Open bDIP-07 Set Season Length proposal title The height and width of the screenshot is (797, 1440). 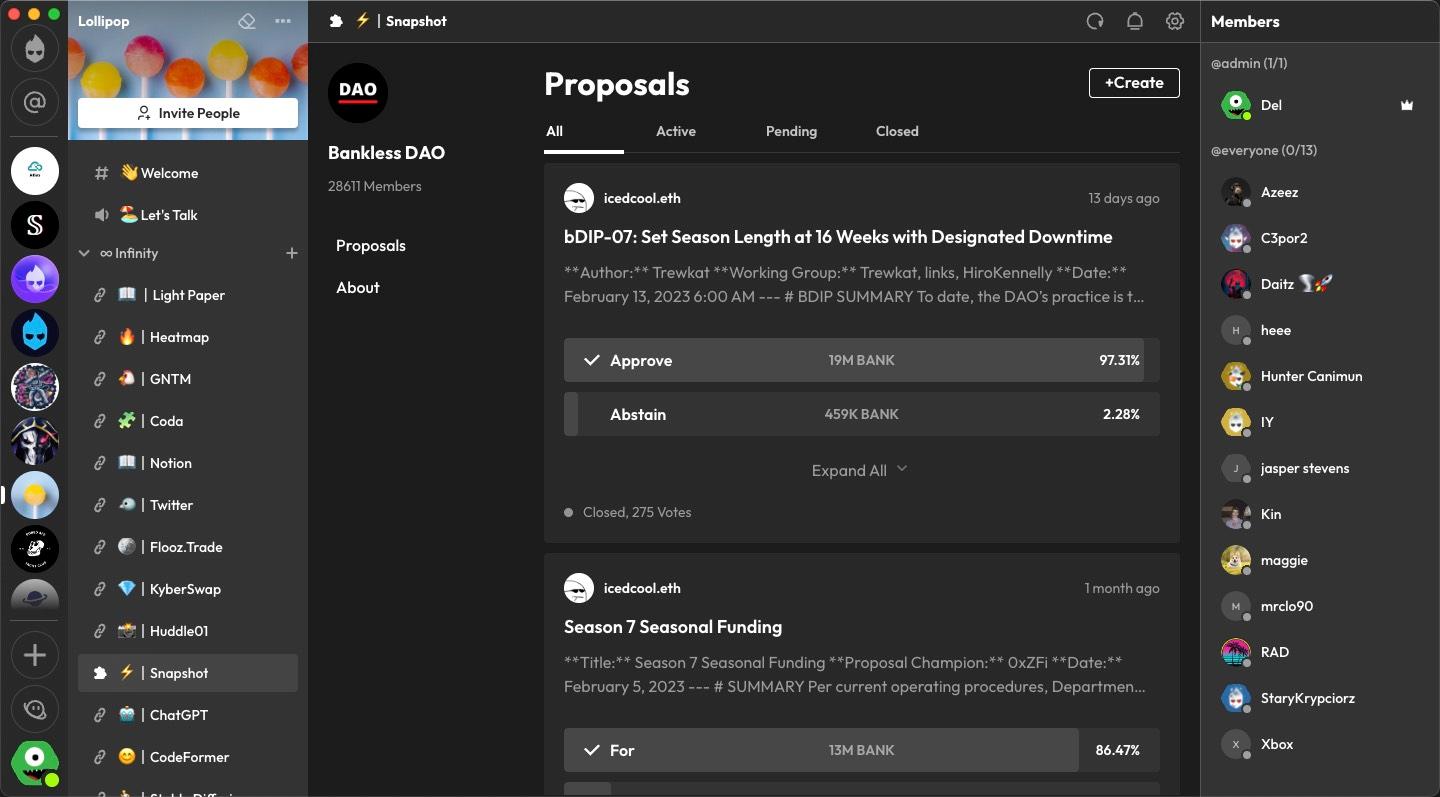pos(838,237)
